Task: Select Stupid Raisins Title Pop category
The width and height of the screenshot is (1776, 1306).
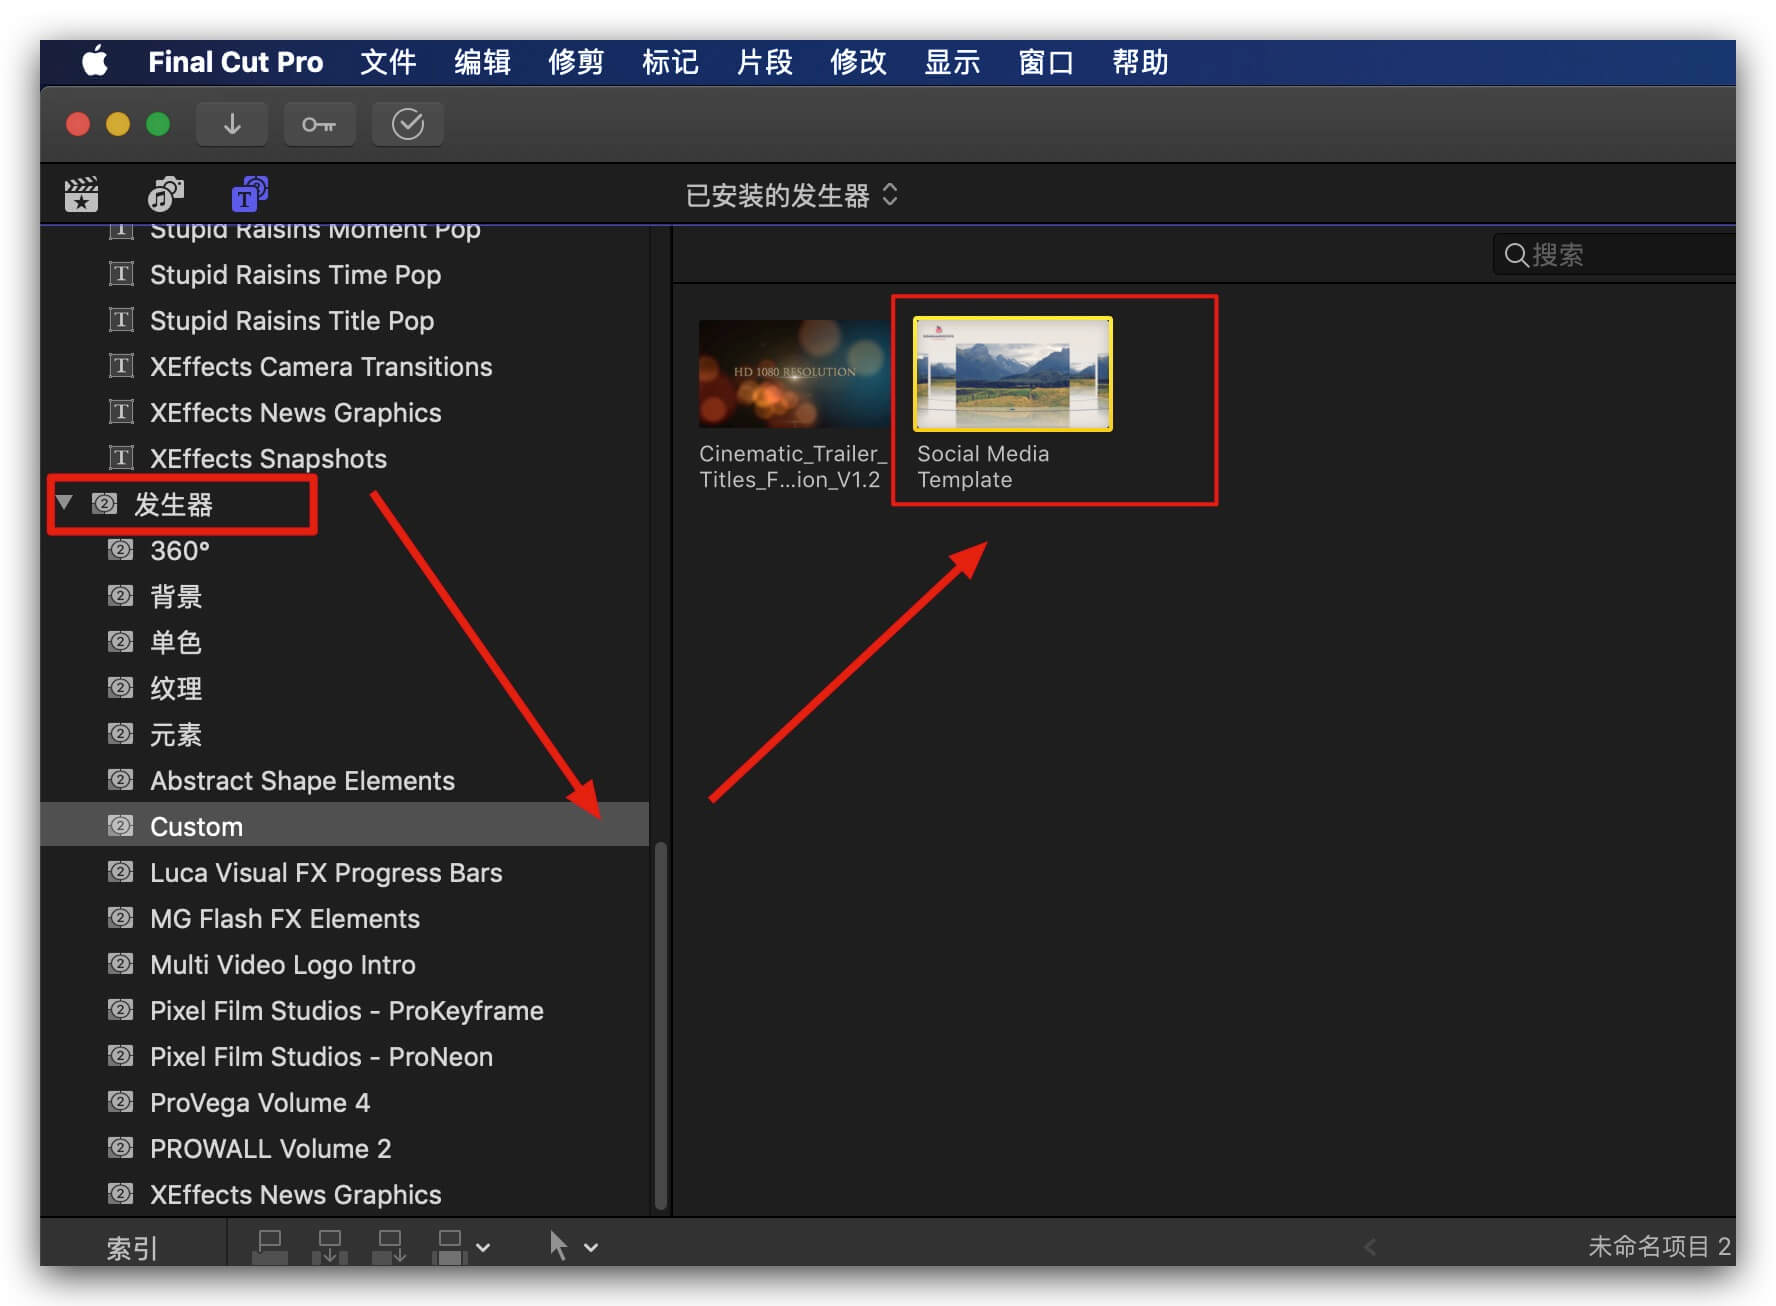Action: pos(345,321)
